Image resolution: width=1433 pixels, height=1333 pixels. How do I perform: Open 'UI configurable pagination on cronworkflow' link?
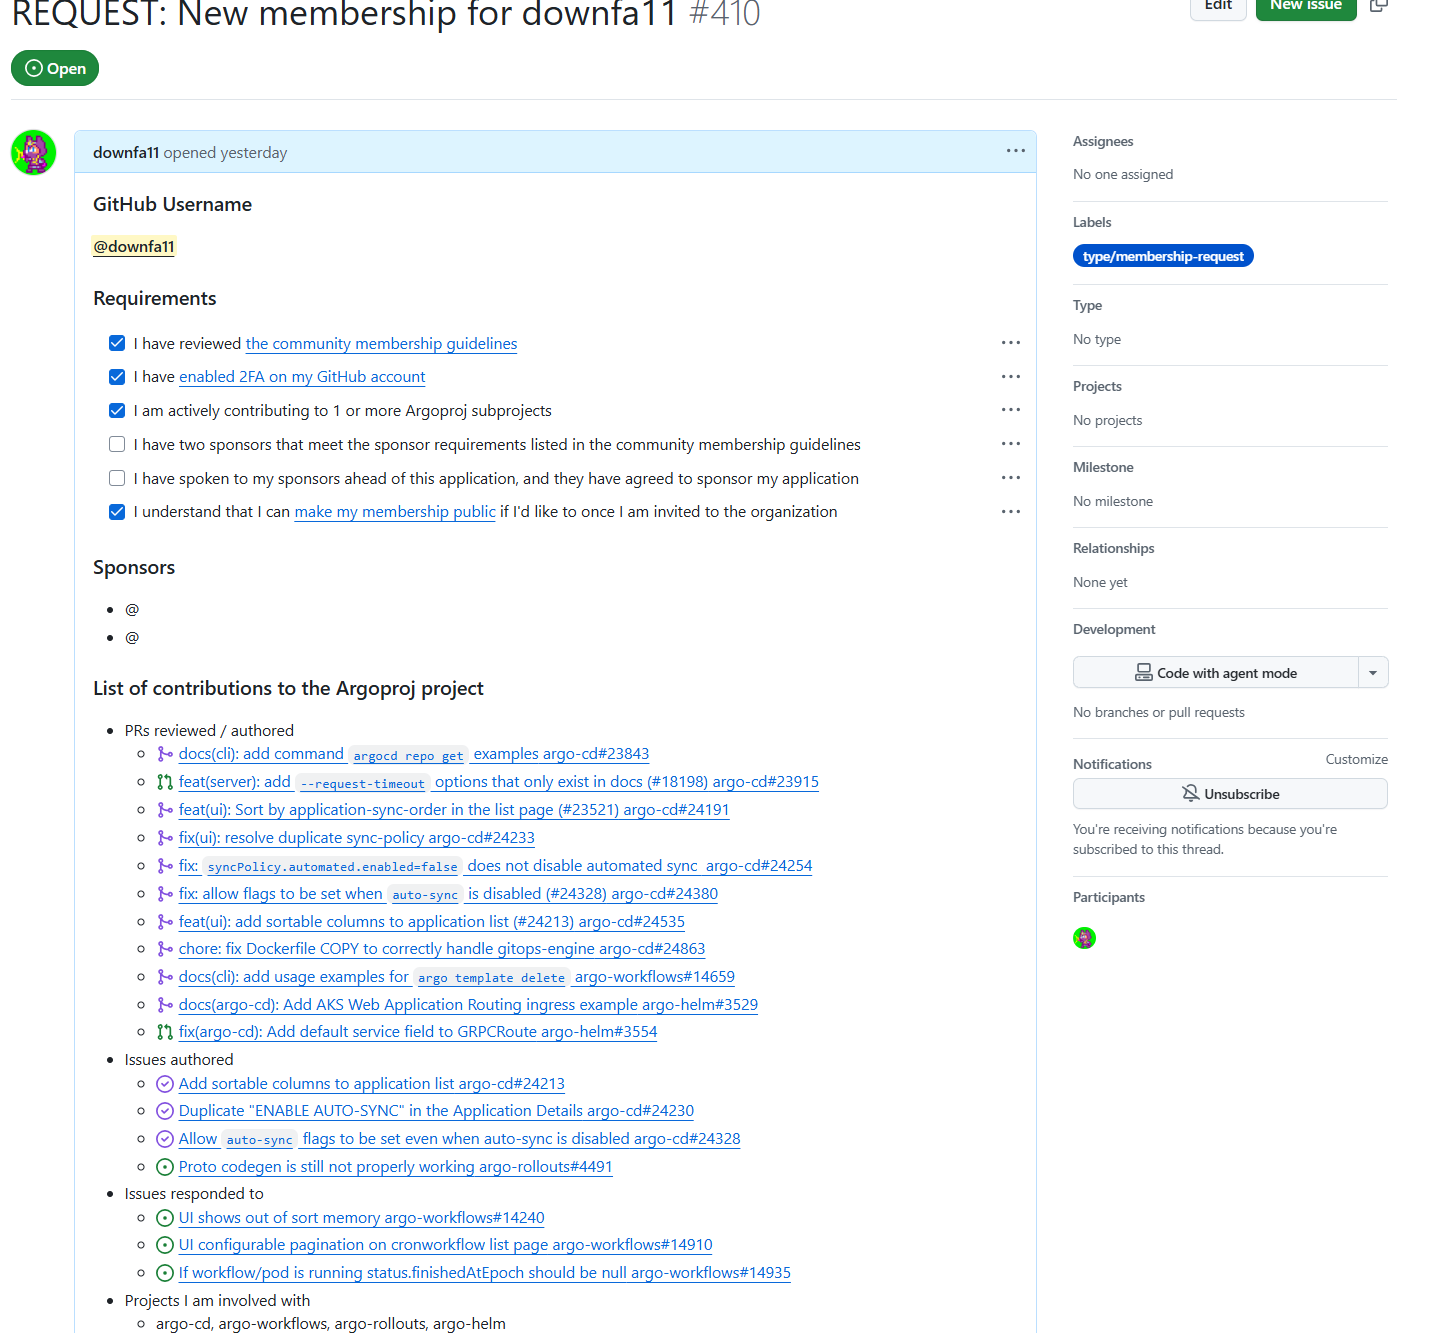click(x=445, y=1245)
